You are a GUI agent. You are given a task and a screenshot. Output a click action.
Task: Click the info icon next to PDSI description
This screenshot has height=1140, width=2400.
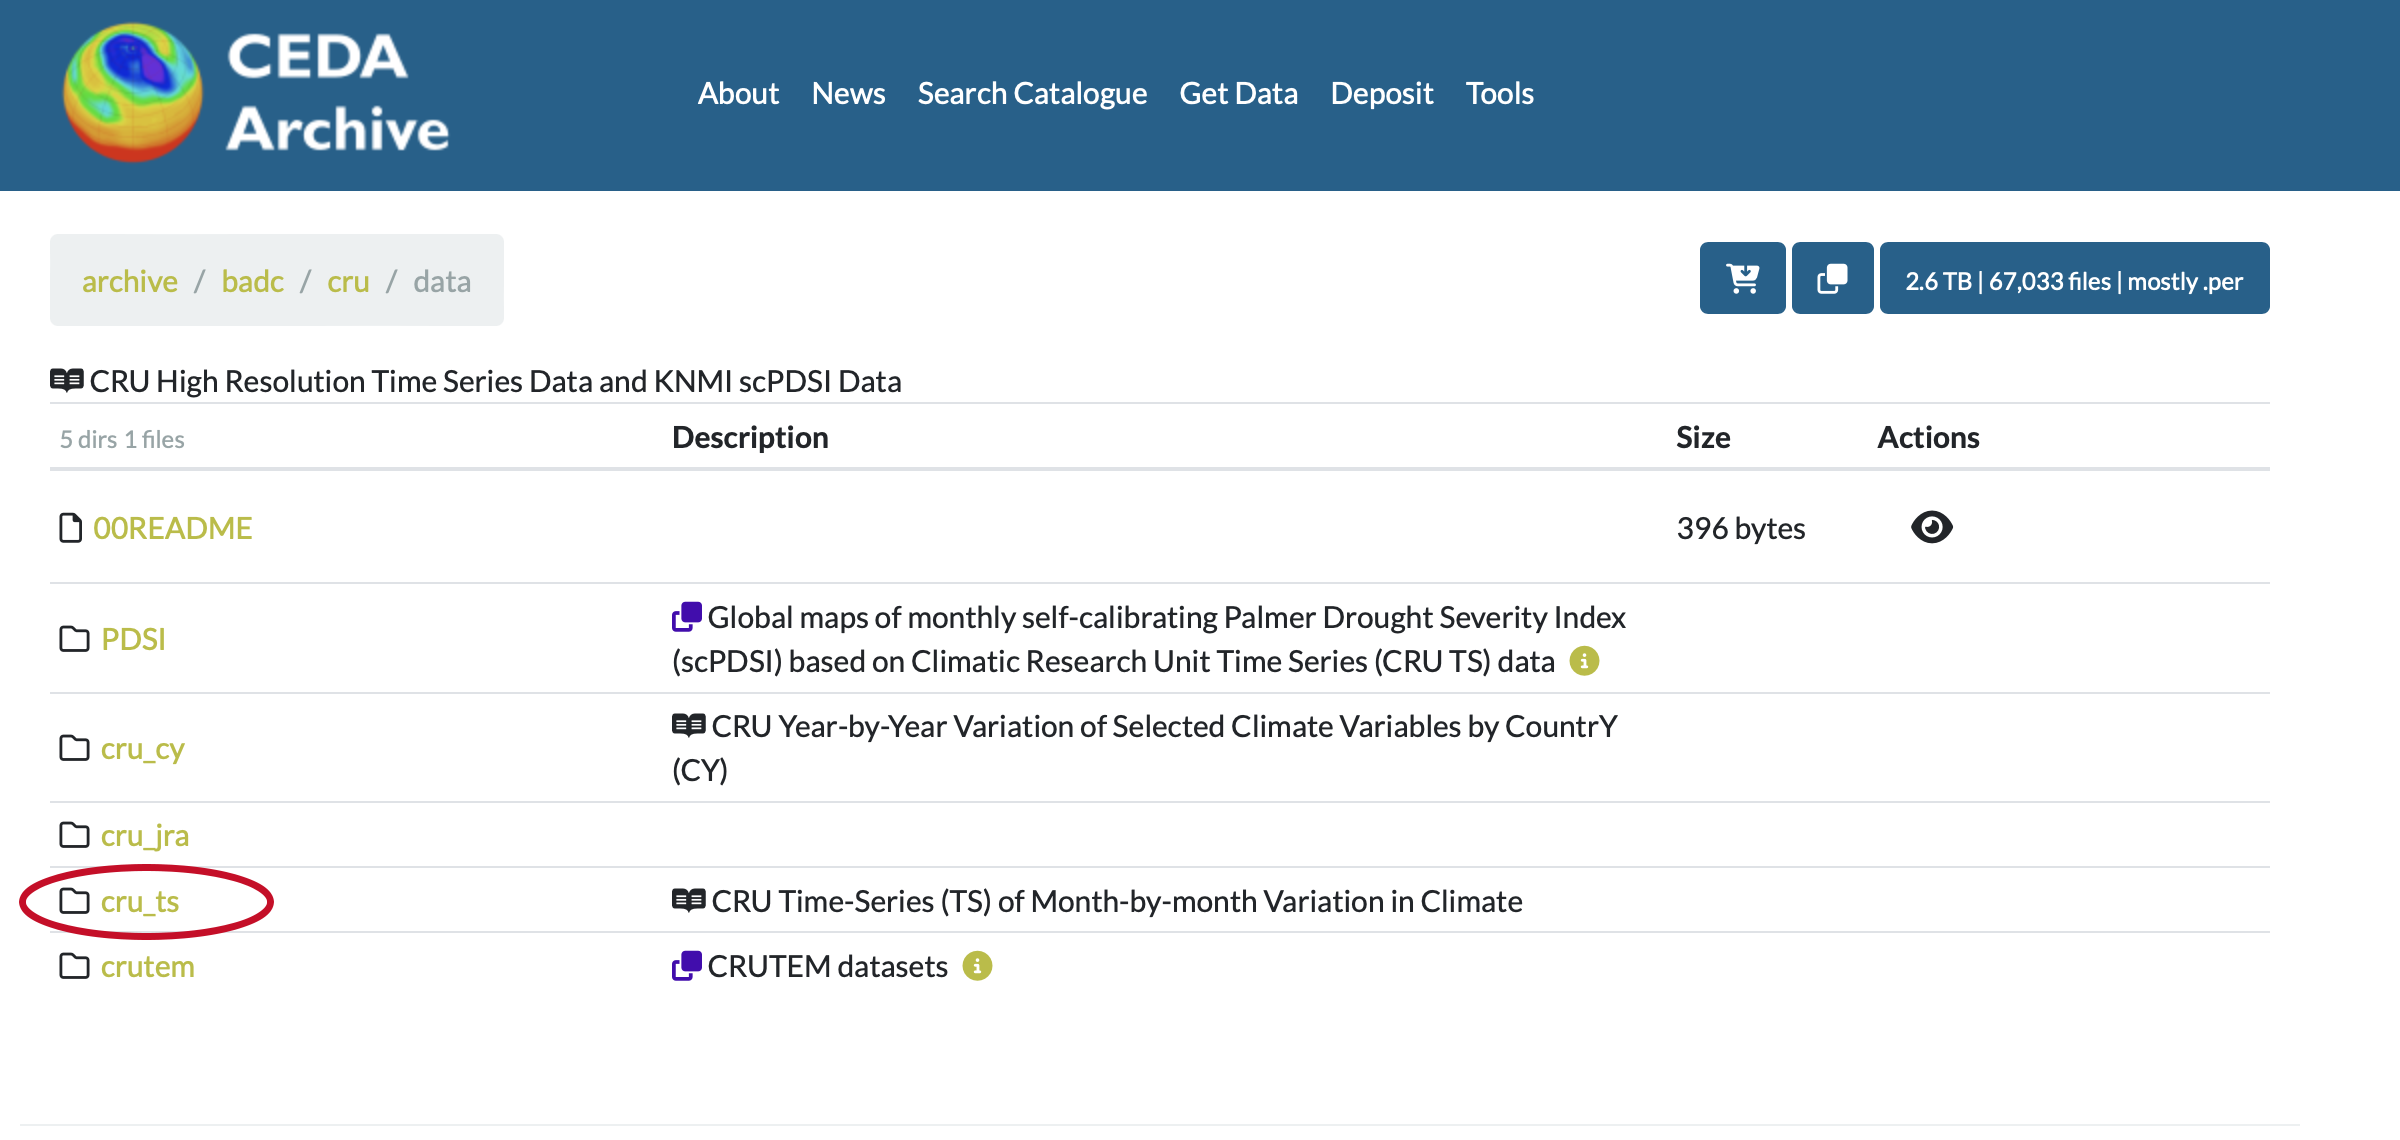pos(1584,661)
